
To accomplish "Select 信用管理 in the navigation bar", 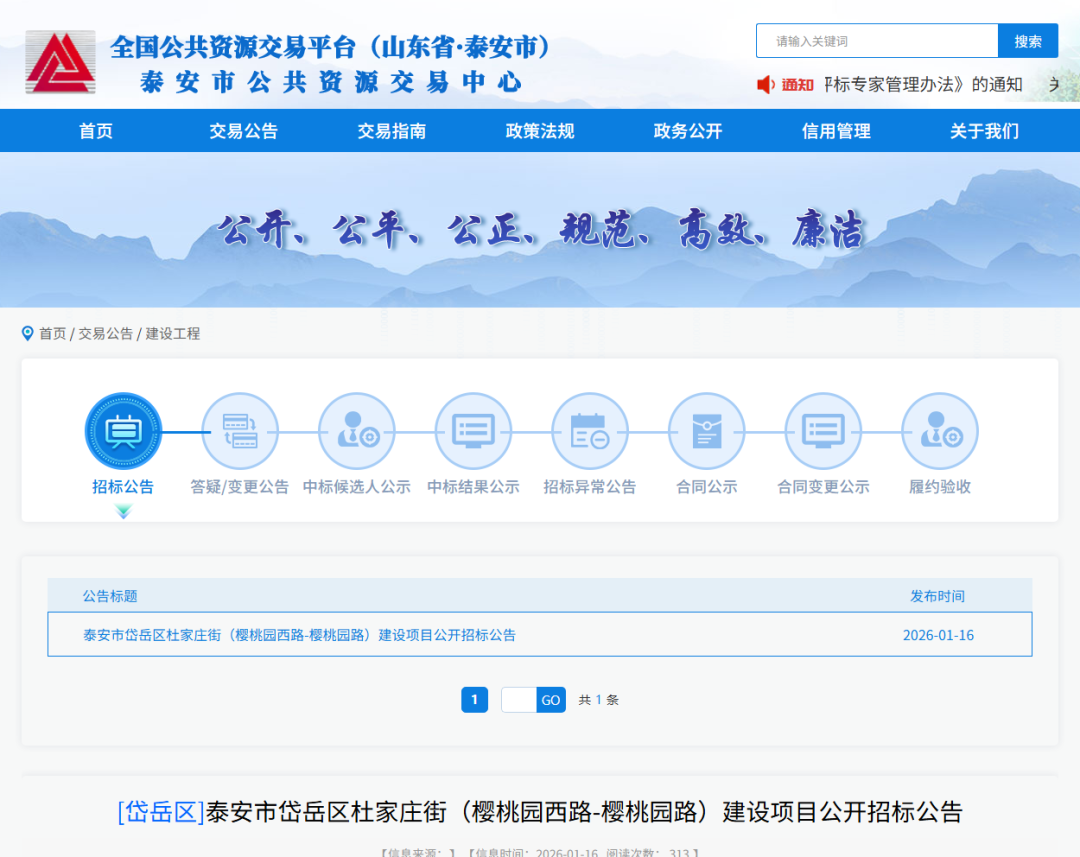I will 836,131.
